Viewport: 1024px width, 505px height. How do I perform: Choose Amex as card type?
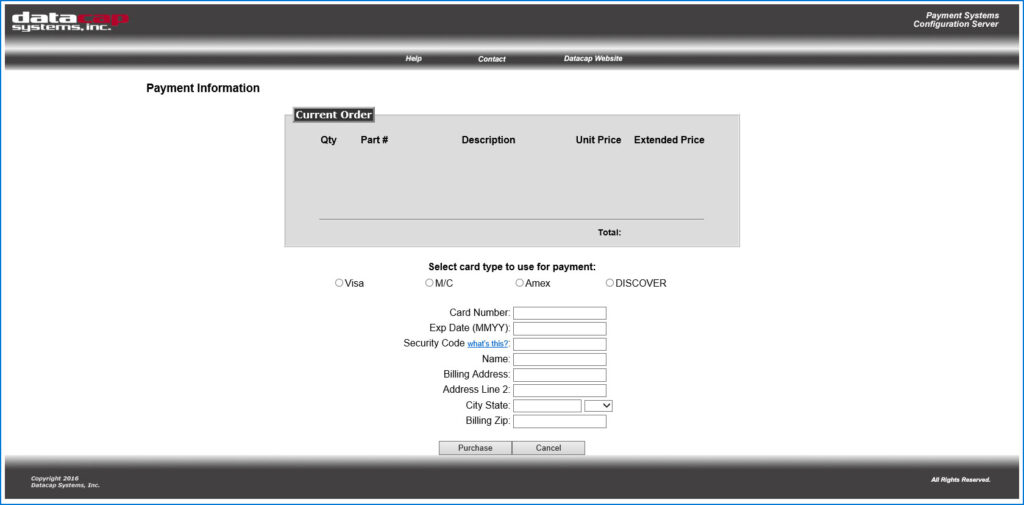point(519,283)
